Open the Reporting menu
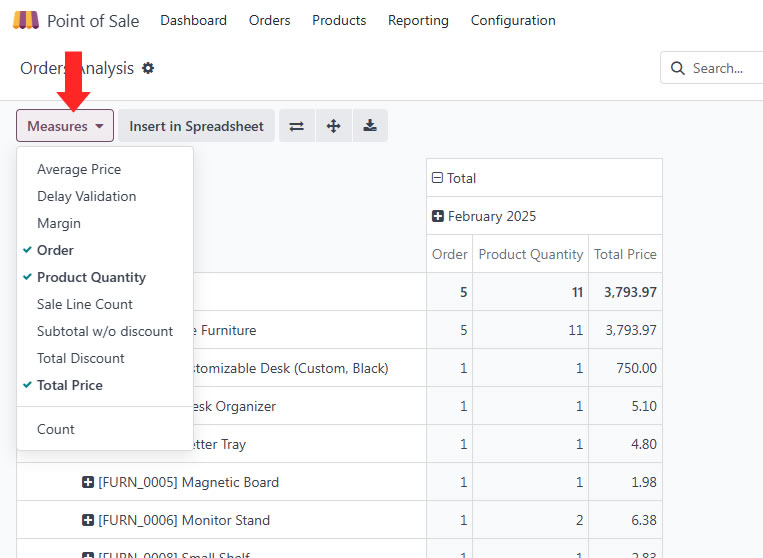The image size is (763, 558). pos(418,20)
